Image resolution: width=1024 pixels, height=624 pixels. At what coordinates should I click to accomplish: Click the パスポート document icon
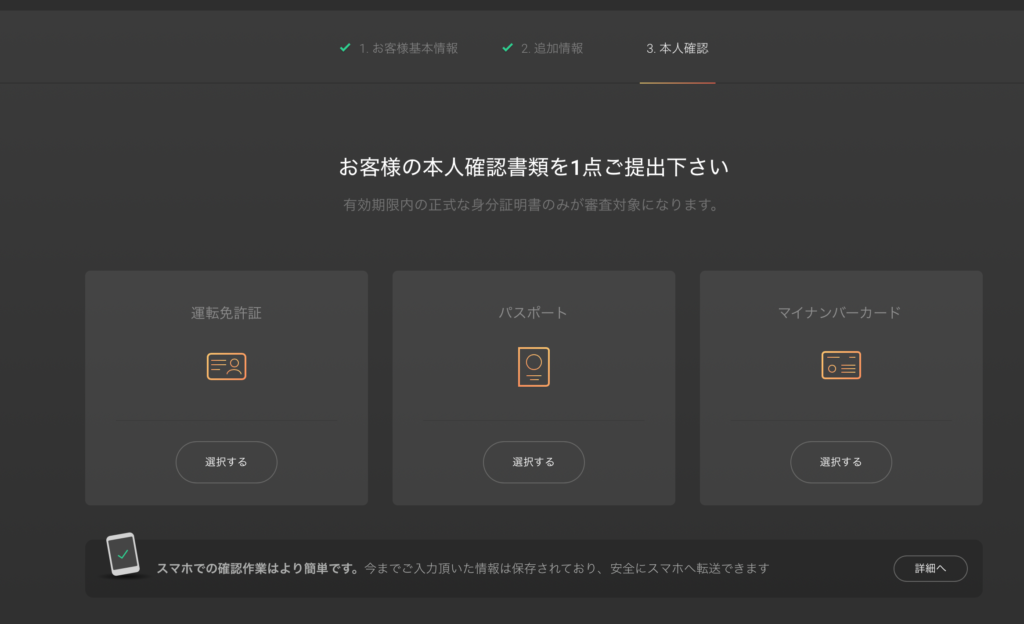(x=534, y=366)
